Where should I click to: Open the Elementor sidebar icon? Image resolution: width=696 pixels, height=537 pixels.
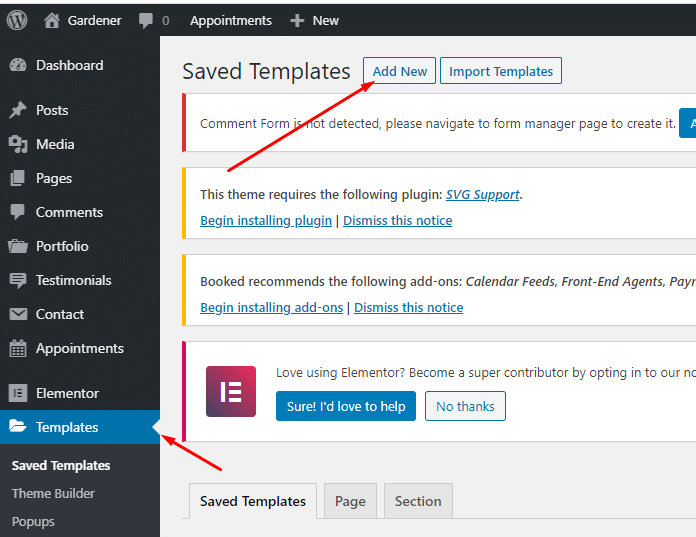18,393
